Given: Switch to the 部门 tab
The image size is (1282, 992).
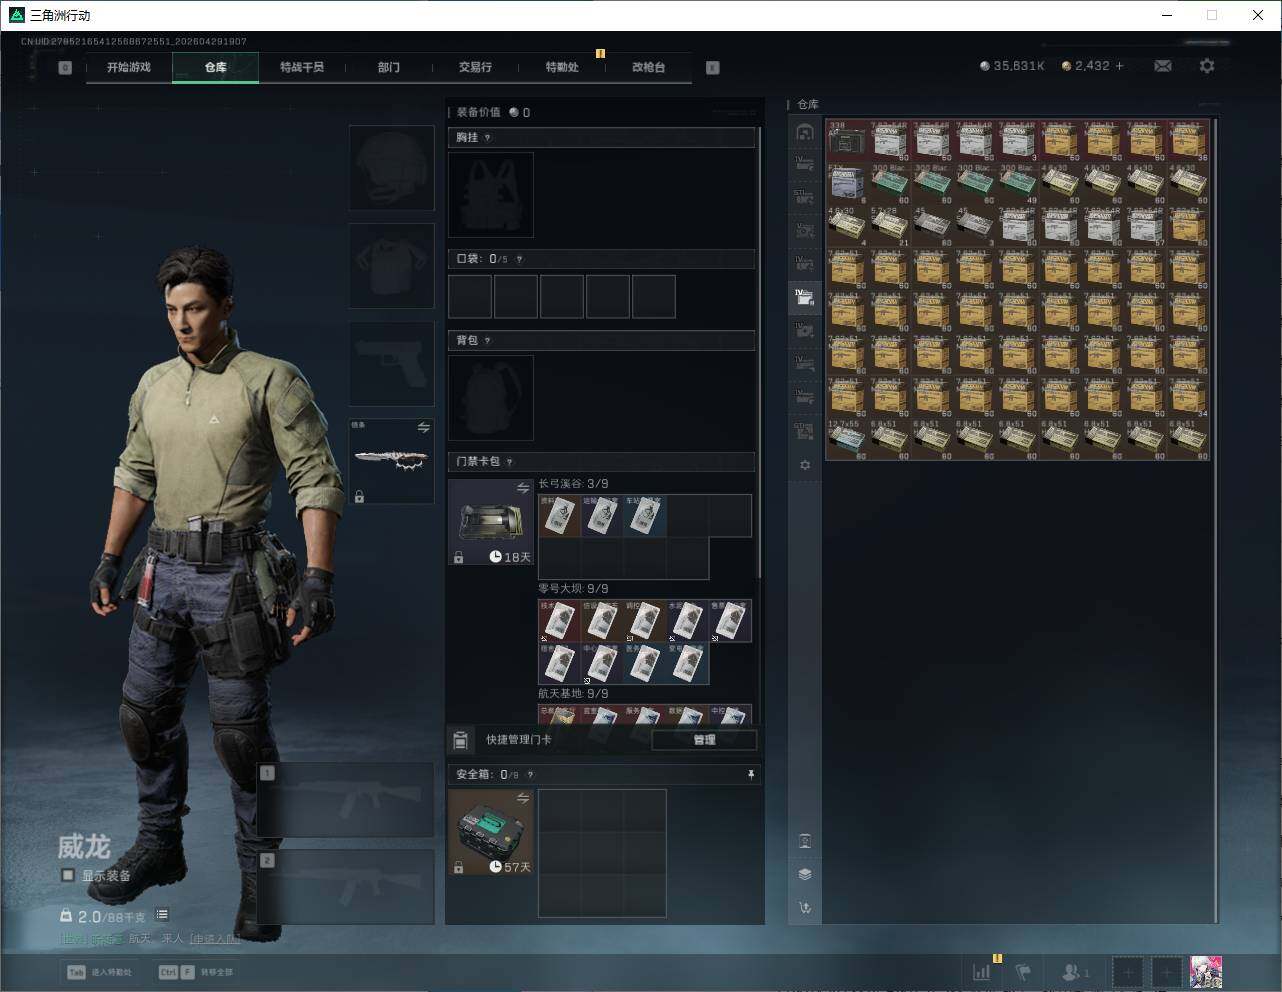Looking at the screenshot, I should (x=389, y=67).
